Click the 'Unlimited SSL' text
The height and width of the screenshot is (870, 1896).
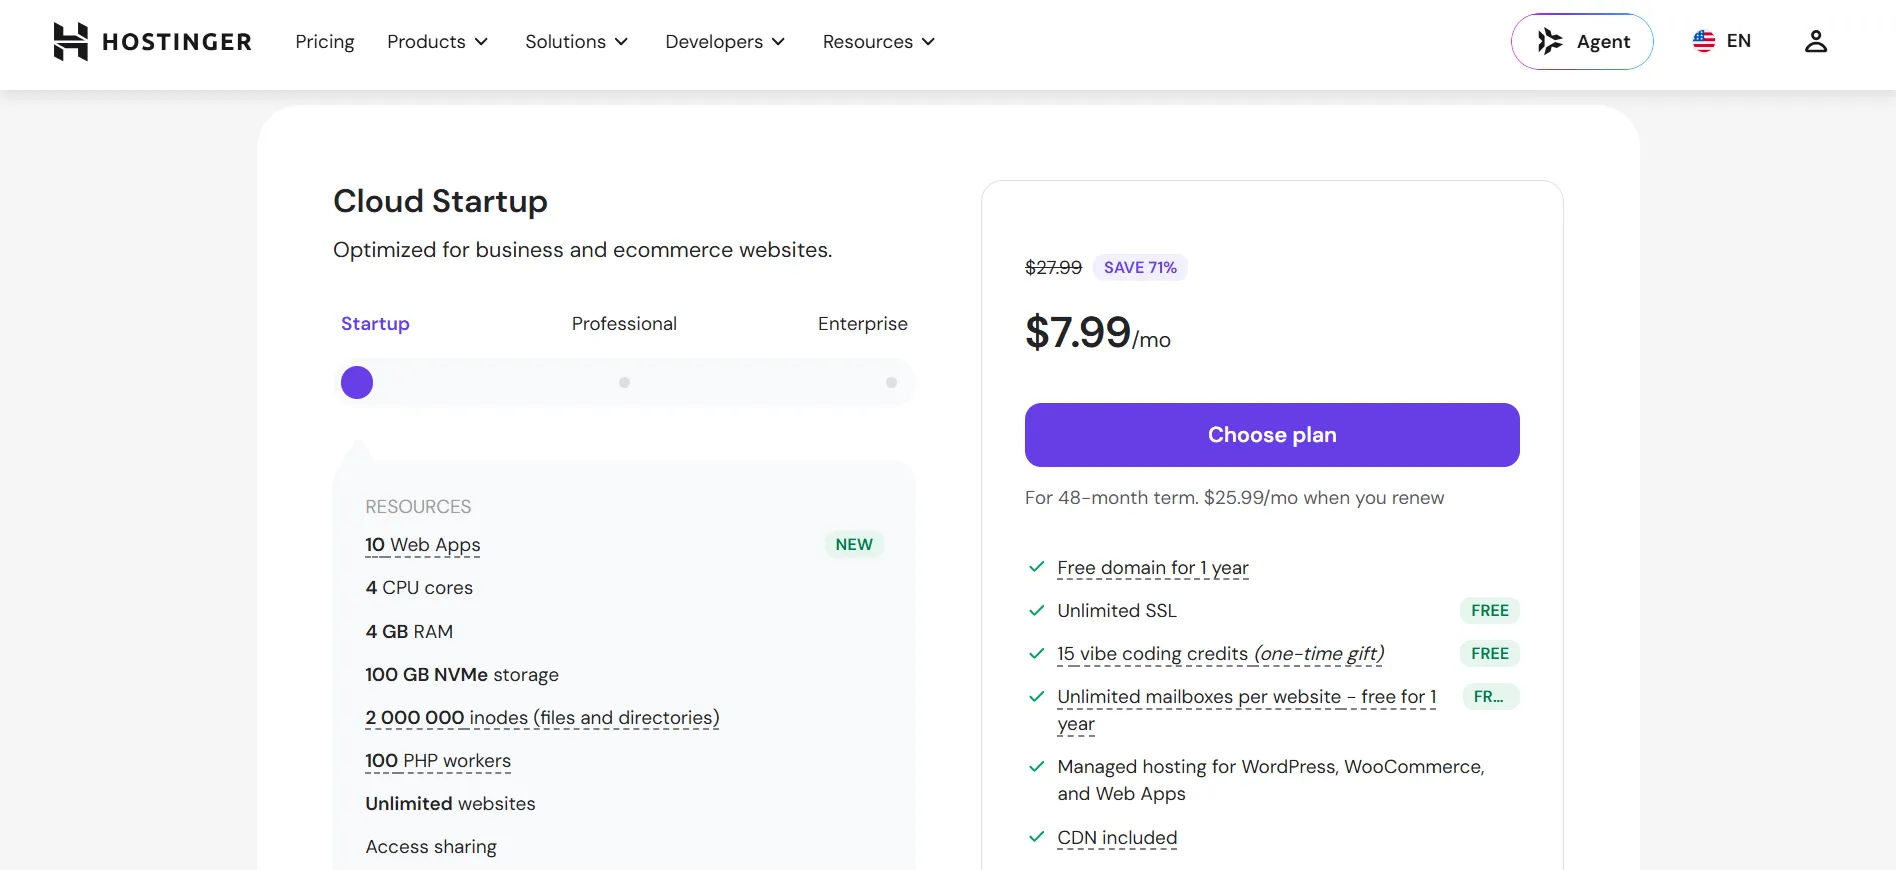1117,611
